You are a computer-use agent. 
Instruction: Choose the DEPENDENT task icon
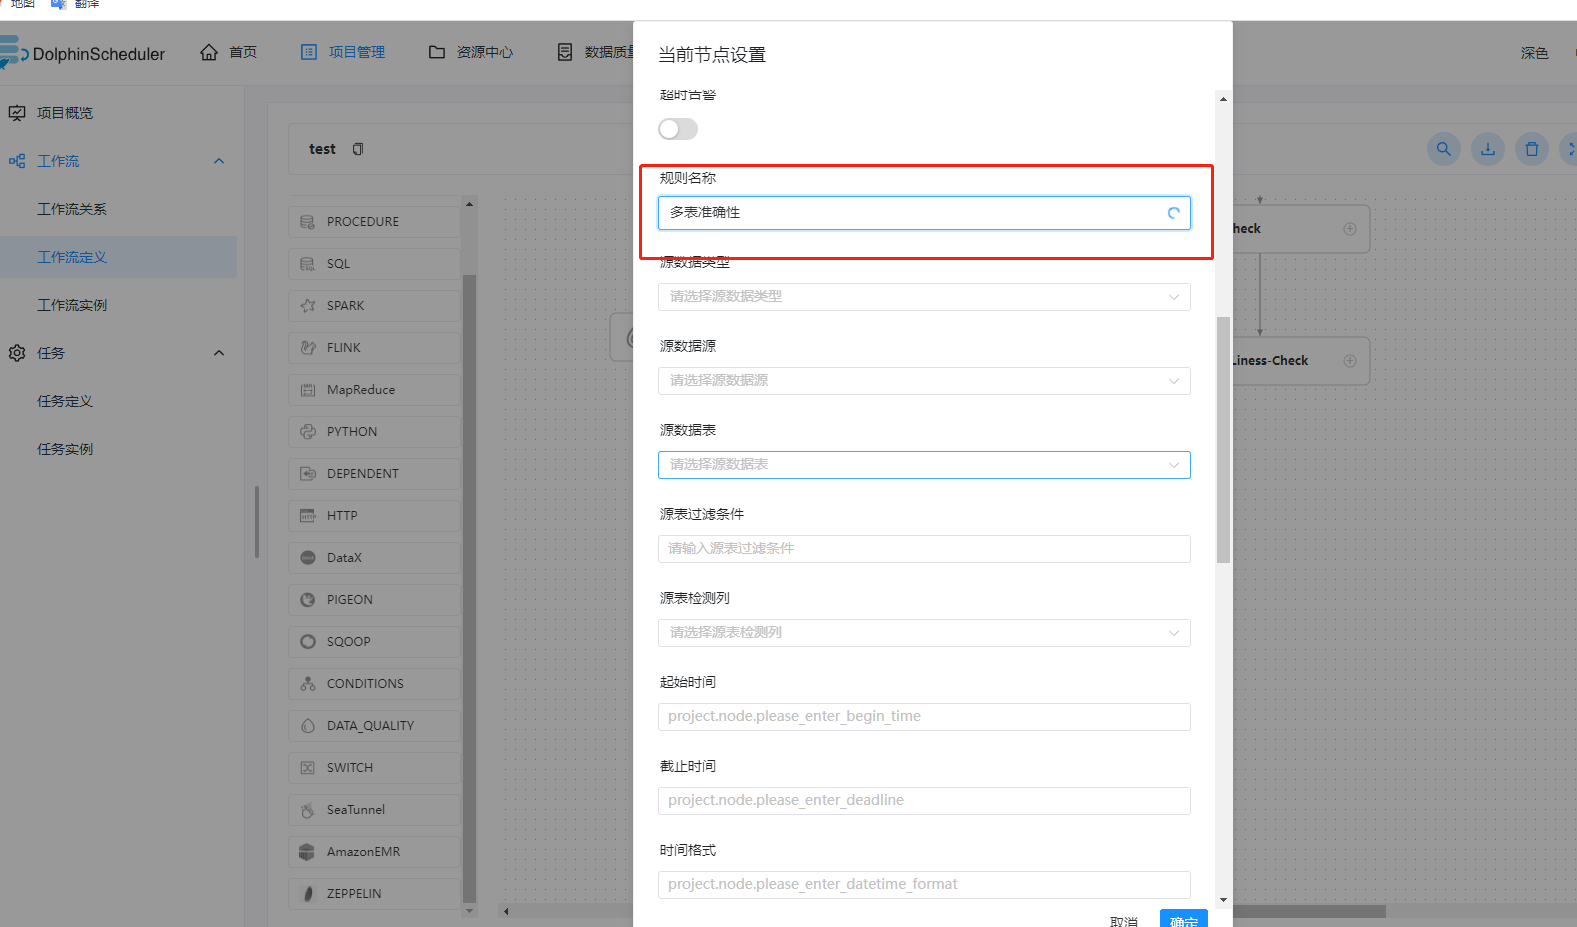(308, 474)
